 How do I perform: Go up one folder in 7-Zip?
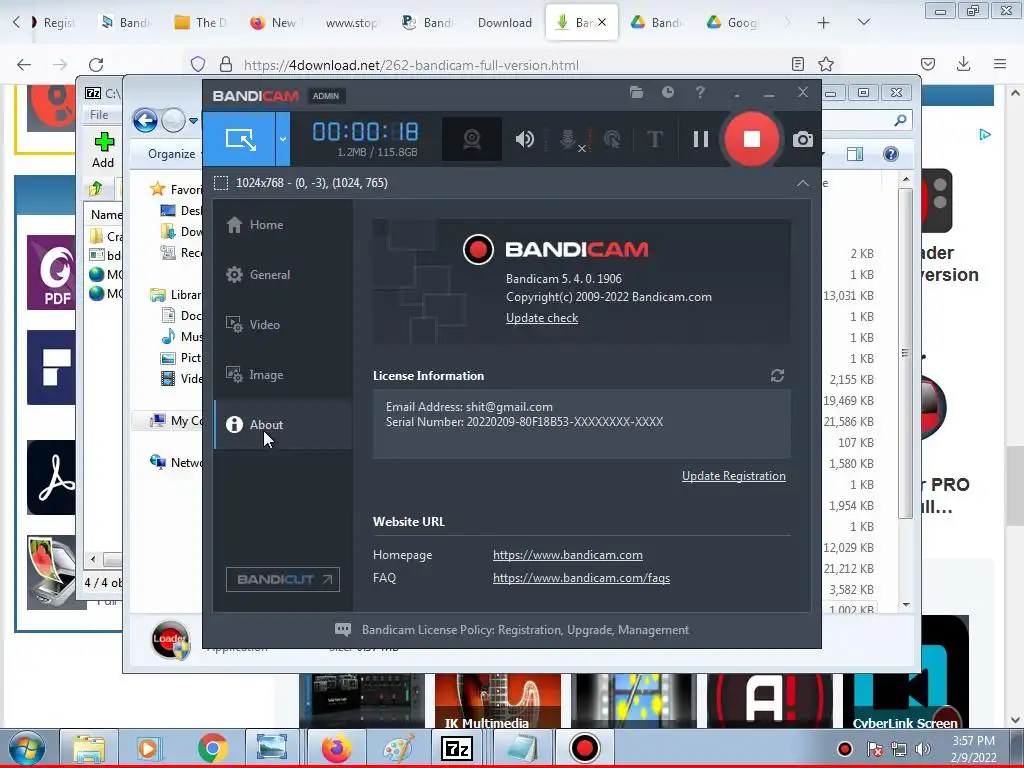[x=96, y=189]
